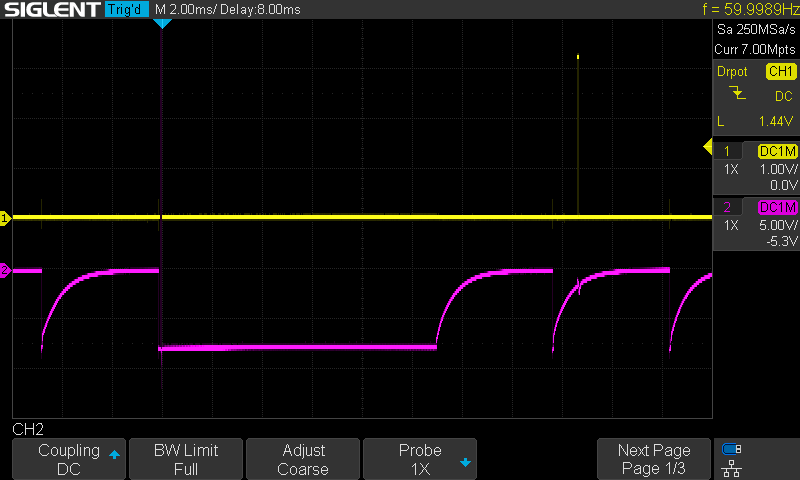The width and height of the screenshot is (800, 480).
Task: Click the yellow channel 1 ground marker
Action: click(5, 218)
